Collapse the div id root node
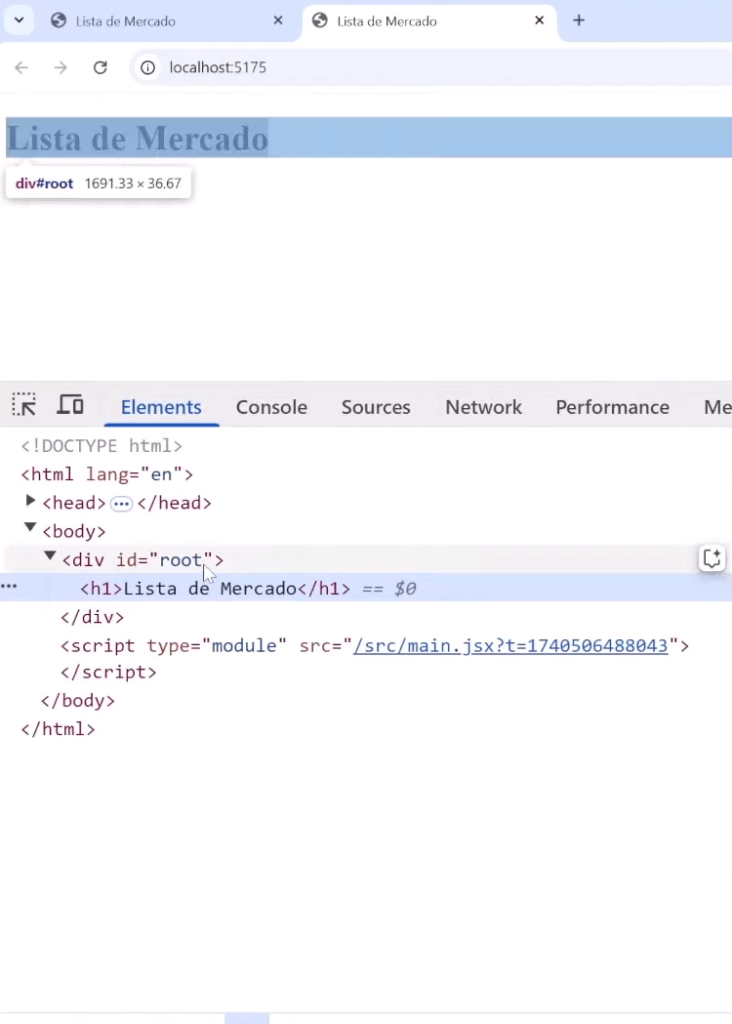Viewport: 732px width, 1024px height. pos(50,556)
